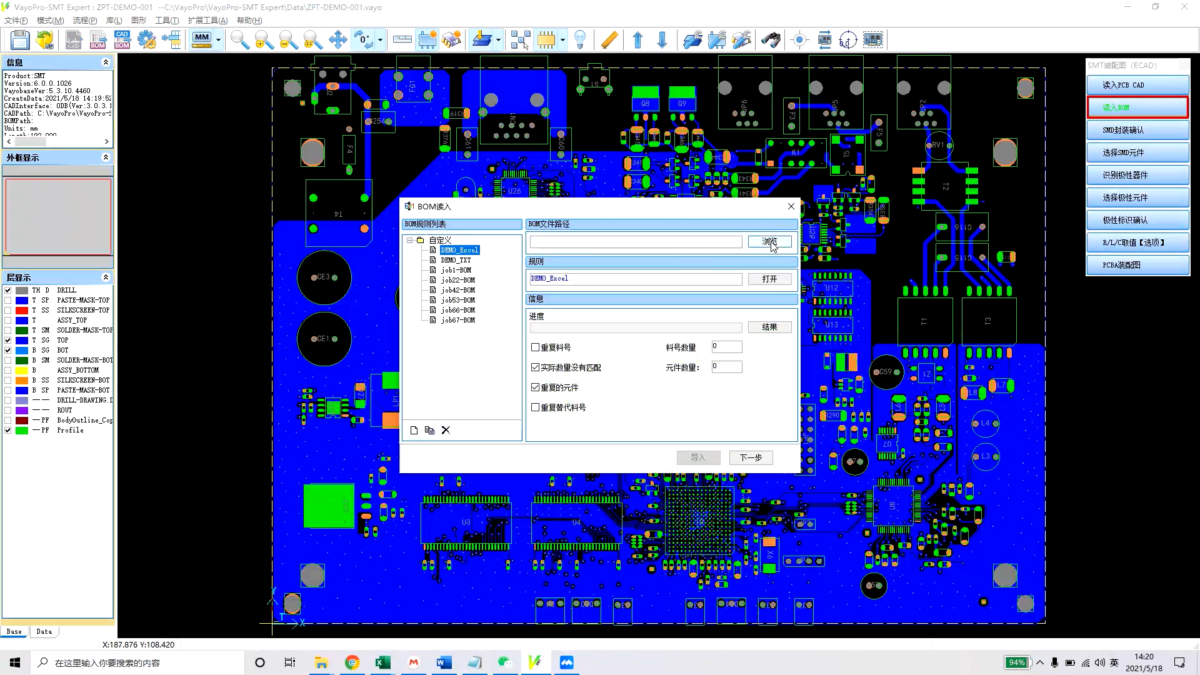Click the 下一步 button
Image resolution: width=1200 pixels, height=675 pixels.
[x=750, y=457]
